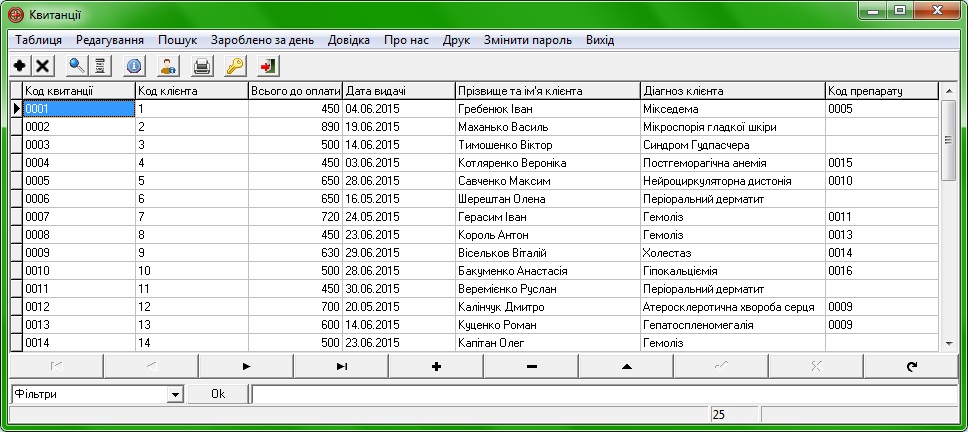Select the Нейроциркуляторна дистонія cell
Screen dimensions: 968x432
point(733,181)
